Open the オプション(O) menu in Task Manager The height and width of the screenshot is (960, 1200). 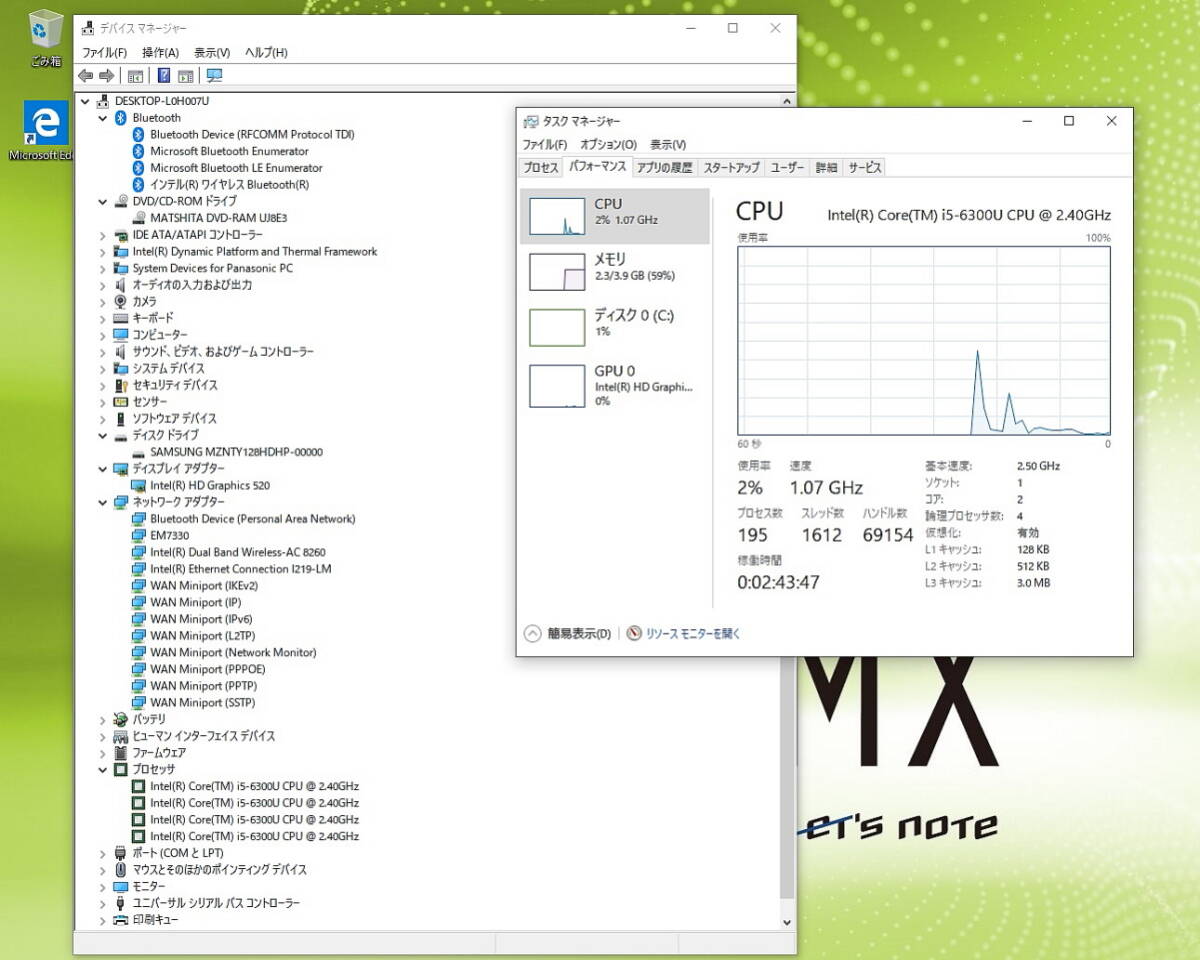click(x=608, y=145)
